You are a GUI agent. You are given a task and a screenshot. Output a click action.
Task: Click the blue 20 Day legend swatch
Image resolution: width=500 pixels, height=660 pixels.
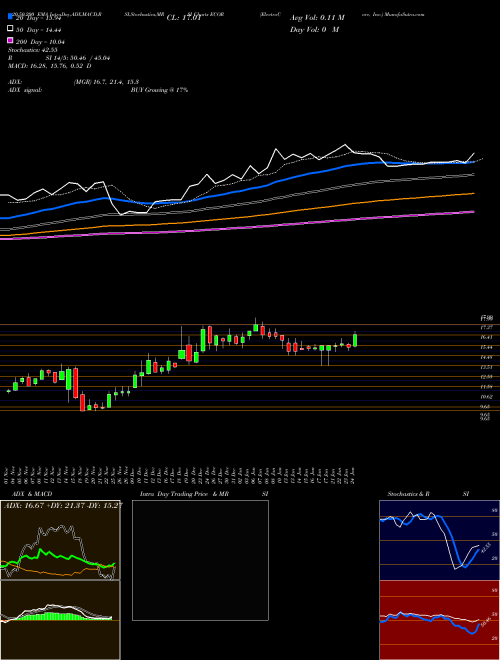coord(10,16)
